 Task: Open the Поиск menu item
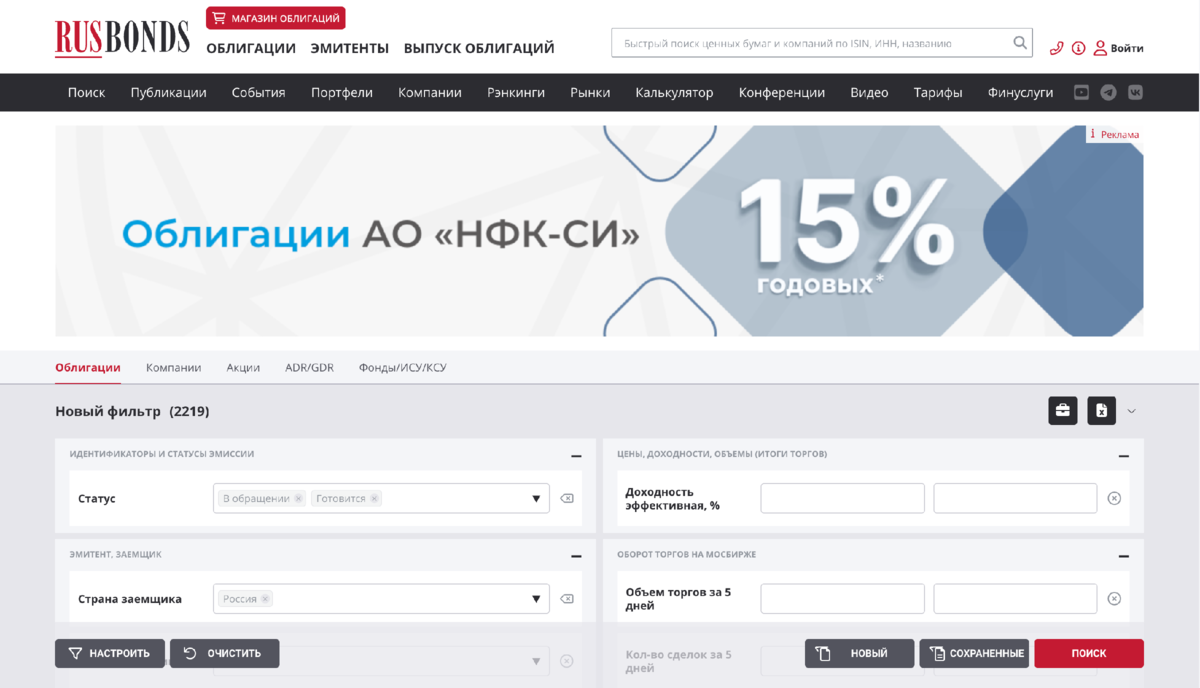click(86, 92)
